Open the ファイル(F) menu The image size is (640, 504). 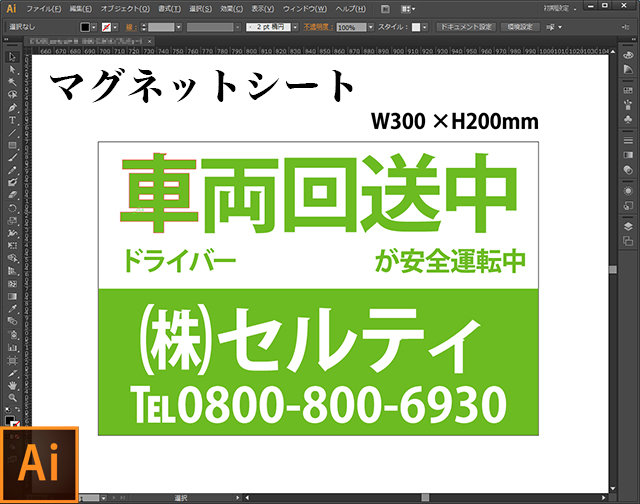click(44, 9)
